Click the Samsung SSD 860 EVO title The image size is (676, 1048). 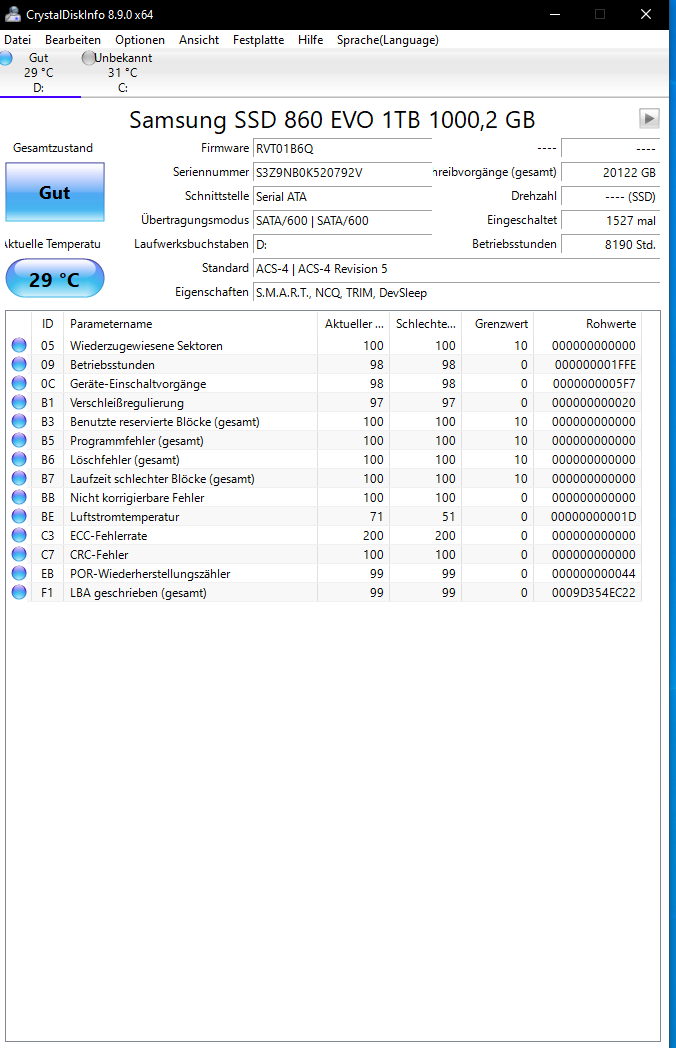(332, 120)
